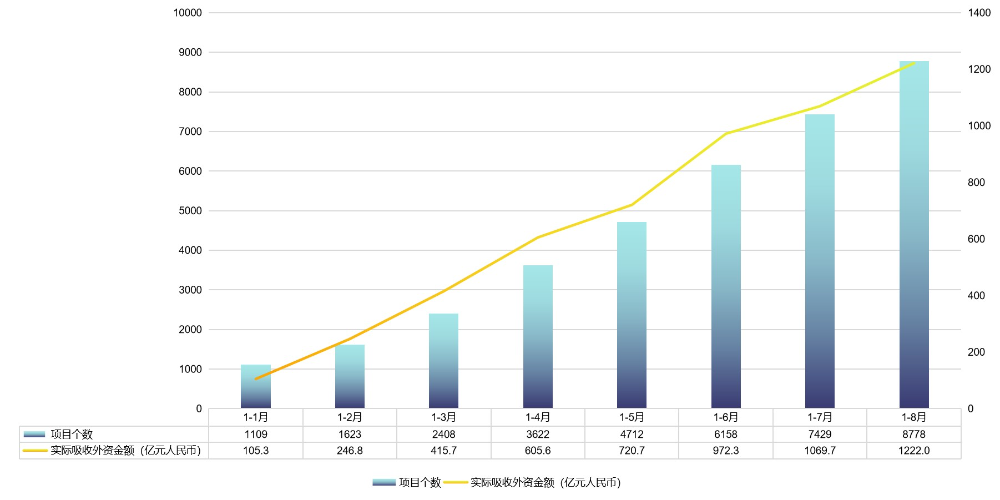The image size is (1000, 500).
Task: Select table cell with value 8778
Action: [914, 434]
